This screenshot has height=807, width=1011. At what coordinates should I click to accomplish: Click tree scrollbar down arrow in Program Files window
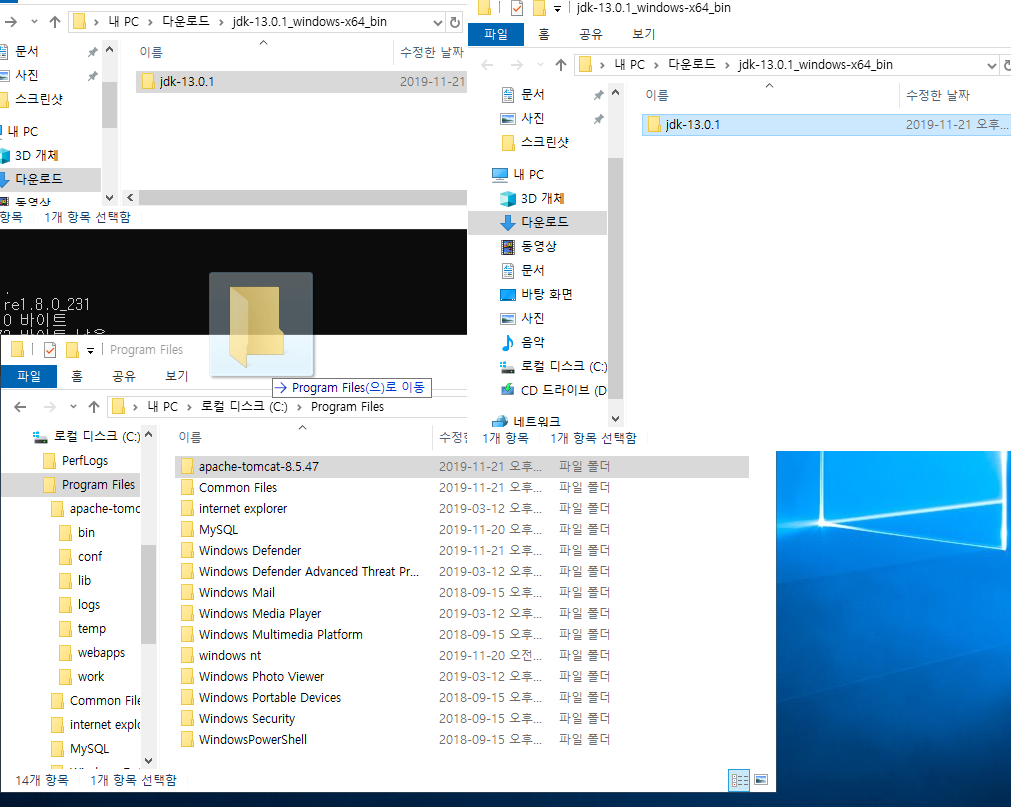point(149,761)
